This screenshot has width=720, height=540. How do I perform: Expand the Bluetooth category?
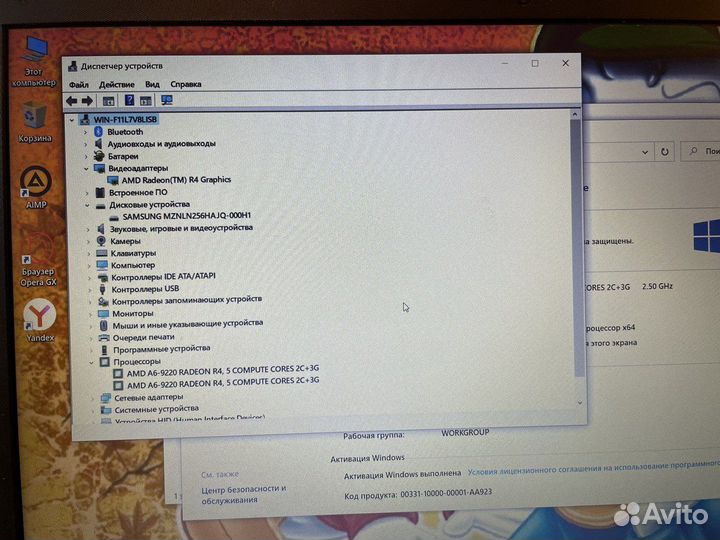tap(85, 132)
